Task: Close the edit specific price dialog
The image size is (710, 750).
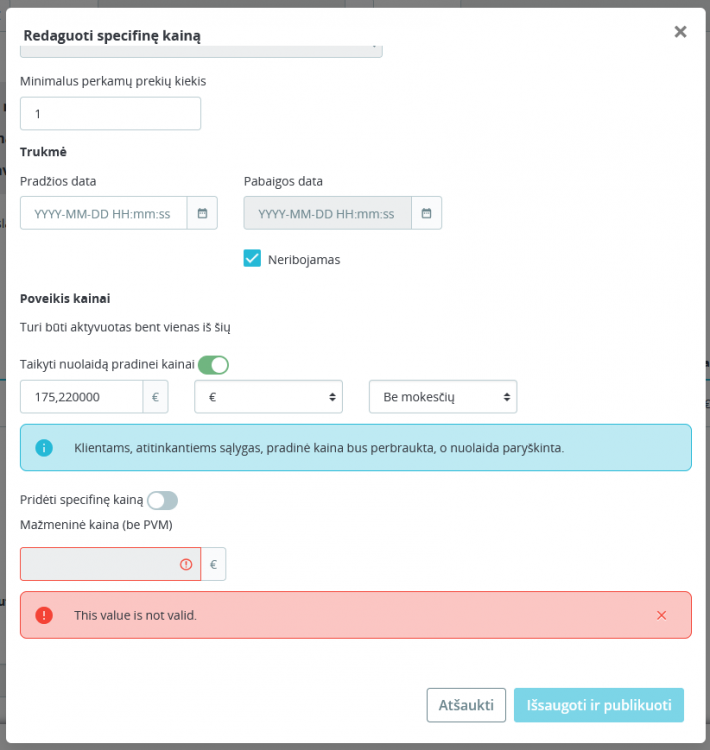Action: pos(680,32)
